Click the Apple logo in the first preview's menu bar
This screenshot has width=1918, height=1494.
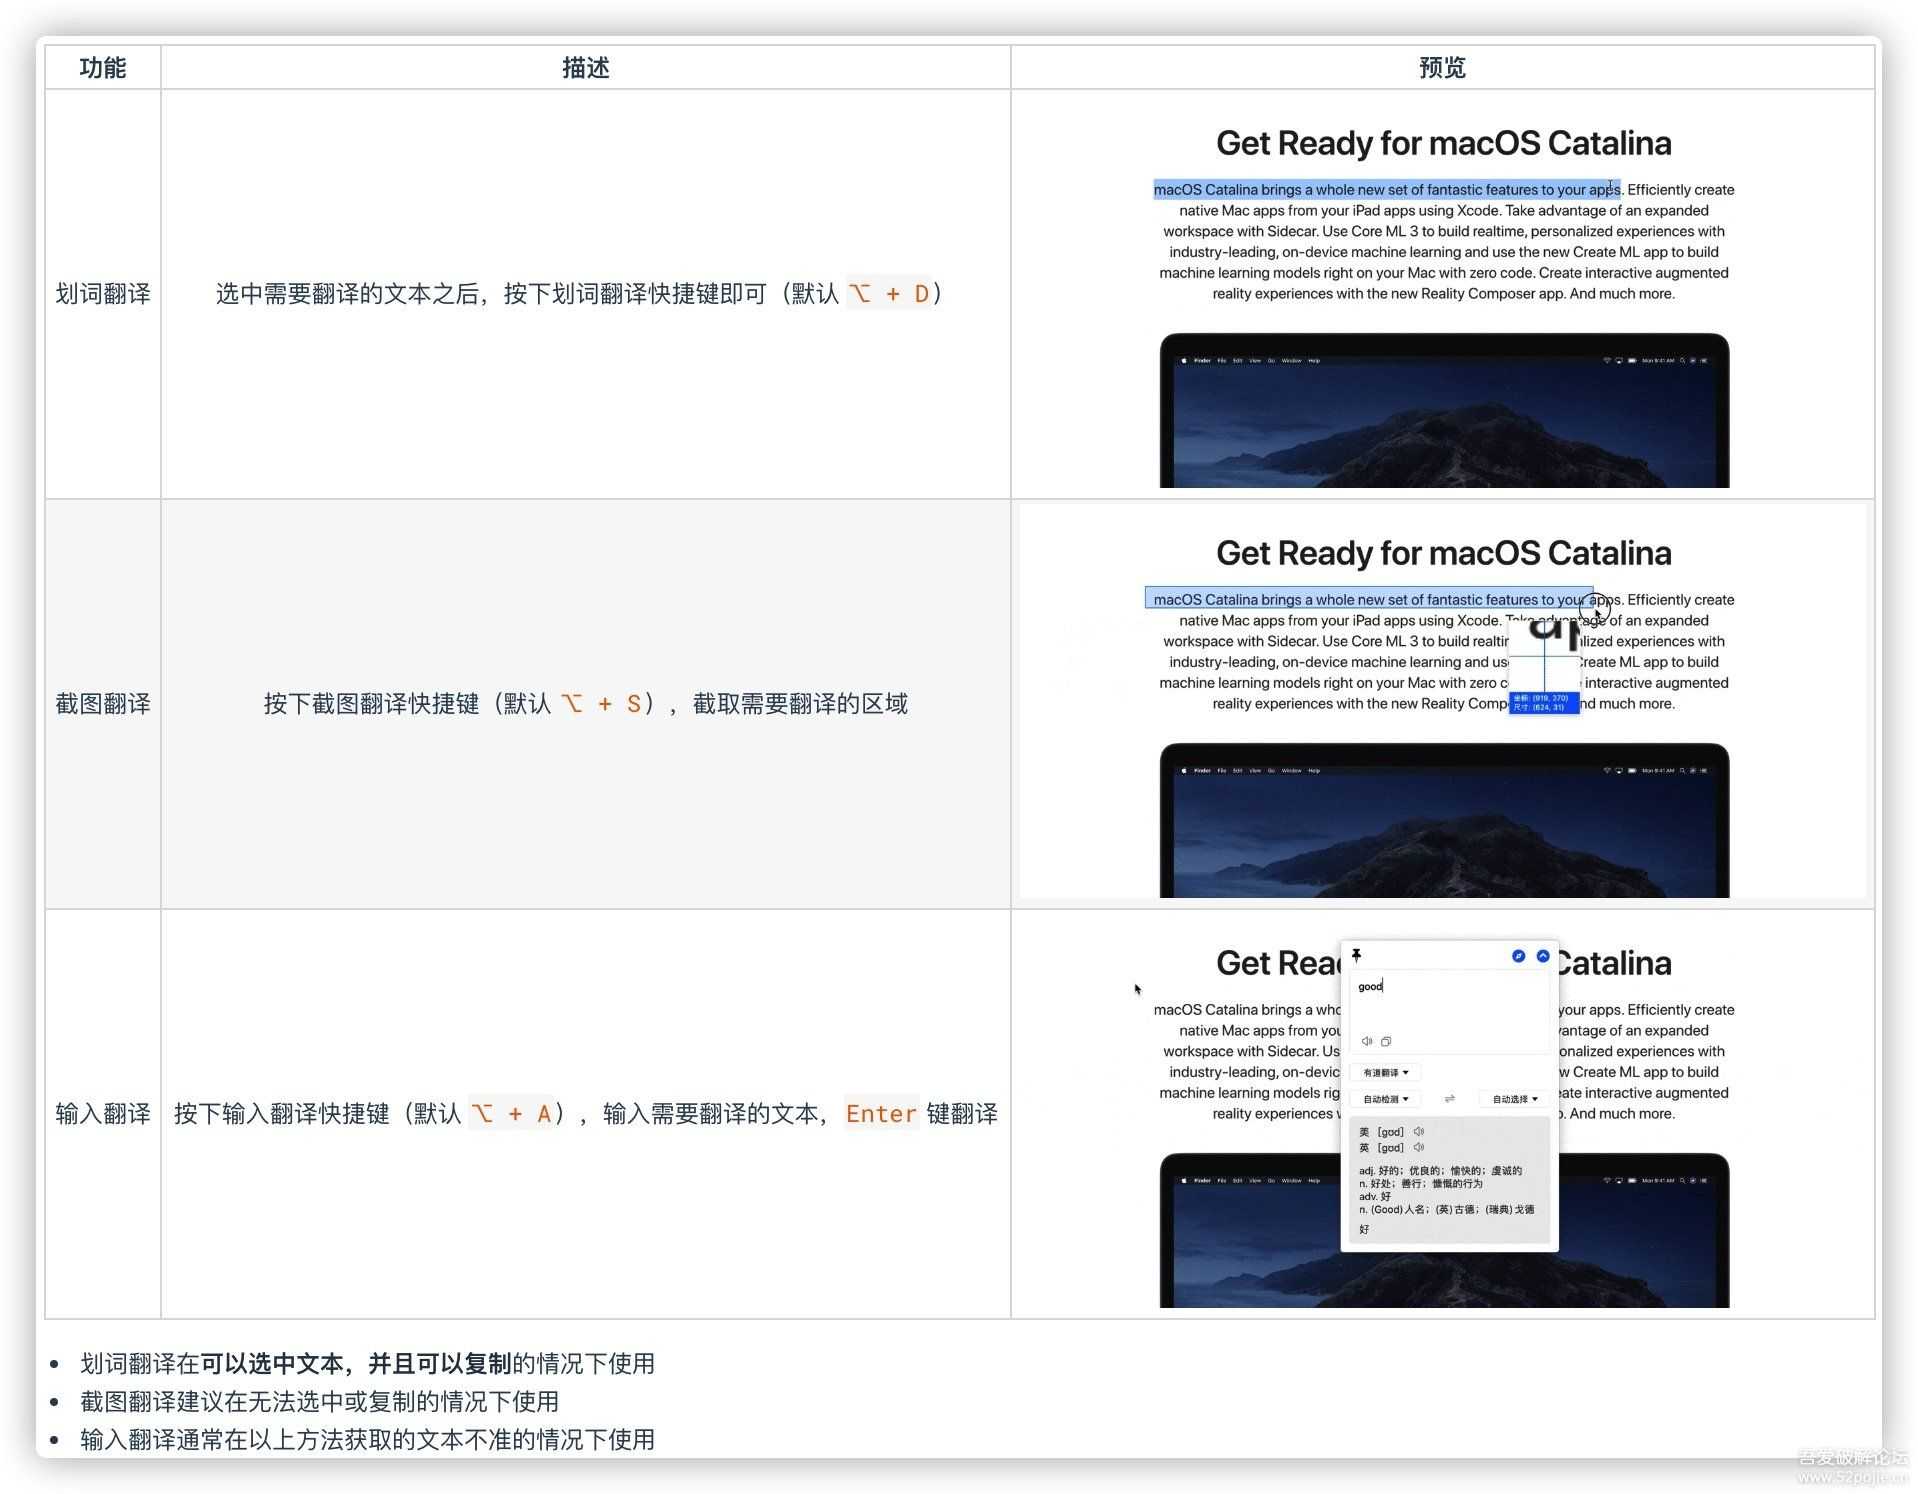tap(1183, 360)
